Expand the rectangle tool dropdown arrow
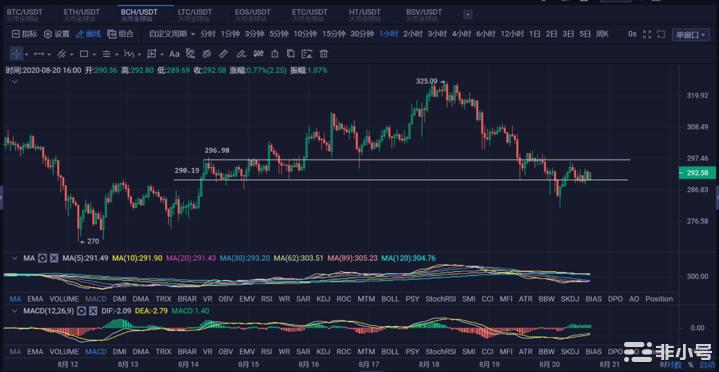 tap(94, 55)
